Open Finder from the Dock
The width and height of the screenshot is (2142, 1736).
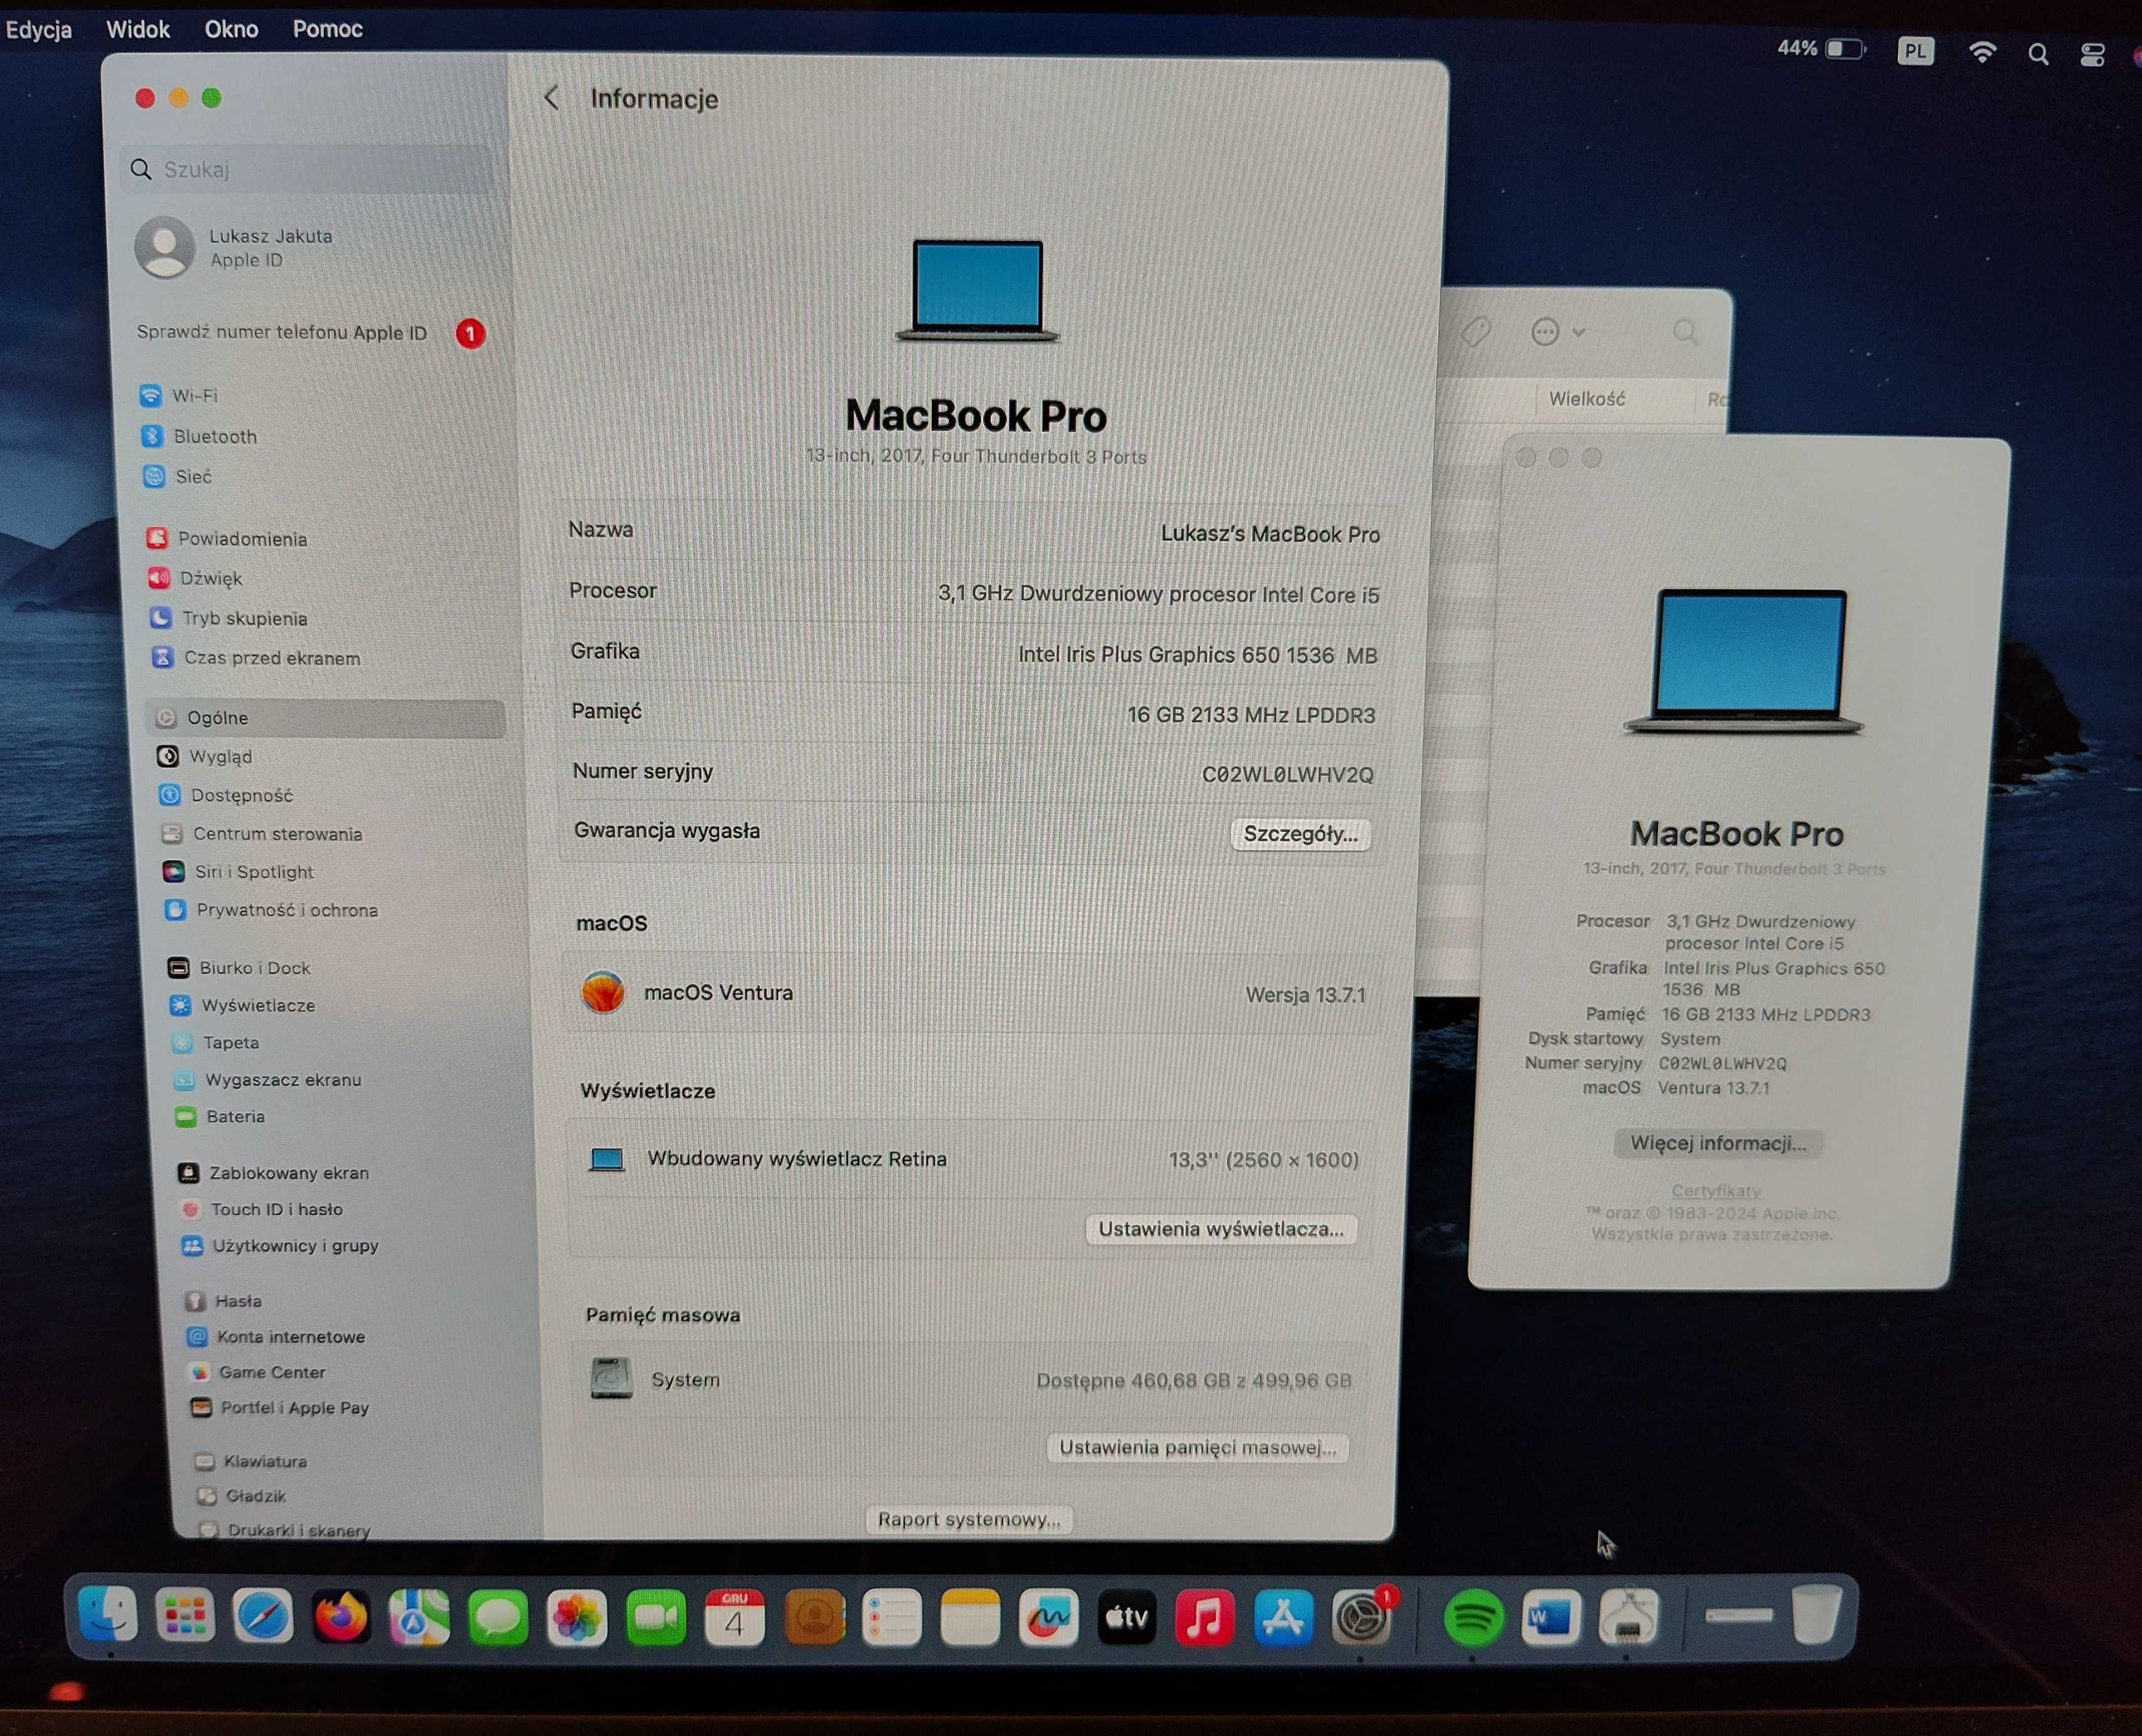[108, 1615]
